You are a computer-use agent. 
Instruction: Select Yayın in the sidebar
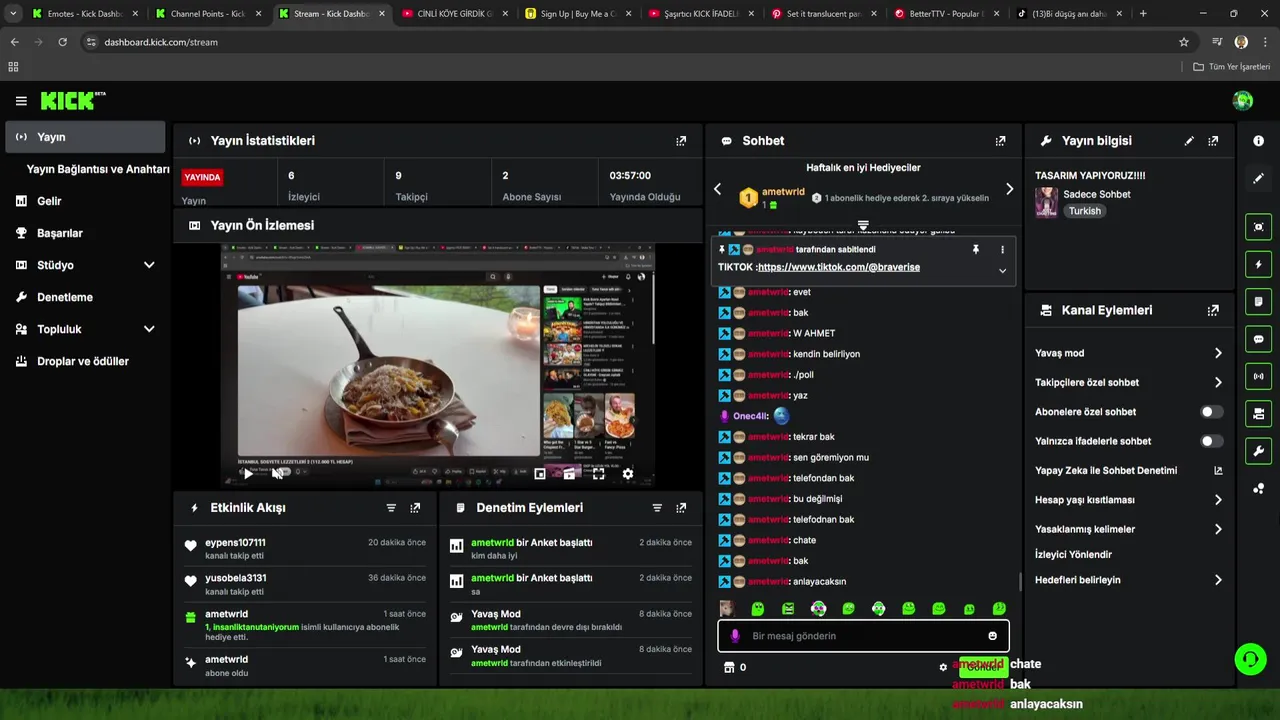(x=85, y=137)
